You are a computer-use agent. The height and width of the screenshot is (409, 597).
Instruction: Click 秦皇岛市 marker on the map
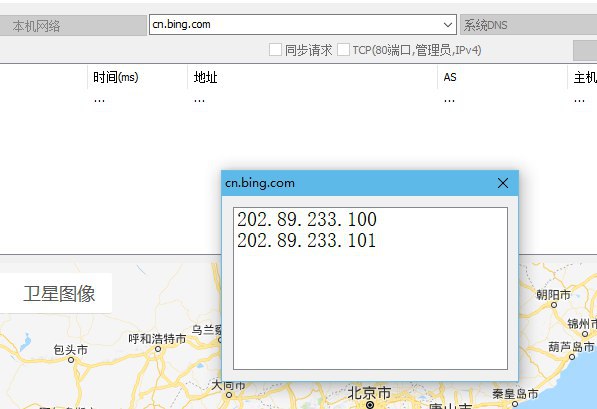tap(515, 404)
